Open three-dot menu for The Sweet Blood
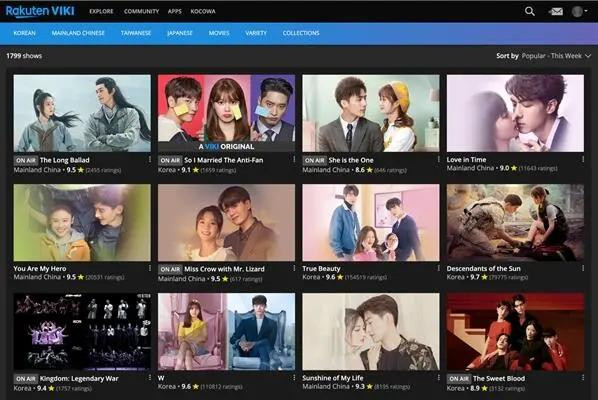 point(583,378)
